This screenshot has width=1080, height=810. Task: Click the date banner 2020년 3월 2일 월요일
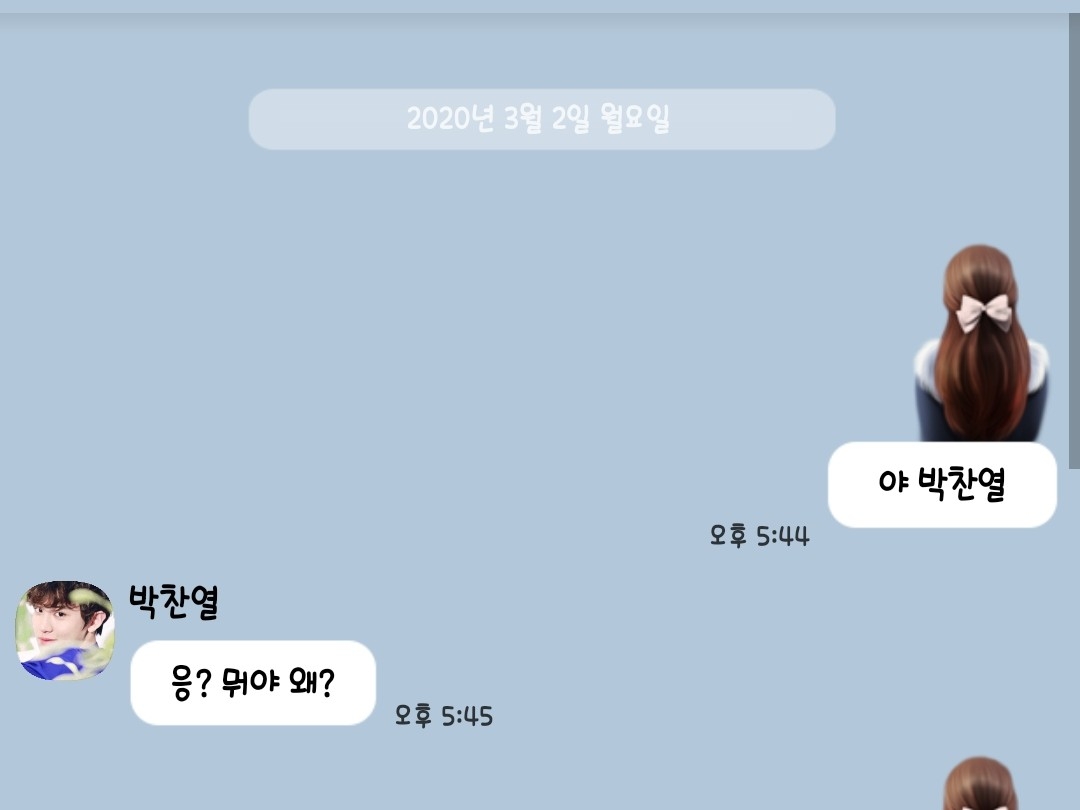click(x=541, y=119)
